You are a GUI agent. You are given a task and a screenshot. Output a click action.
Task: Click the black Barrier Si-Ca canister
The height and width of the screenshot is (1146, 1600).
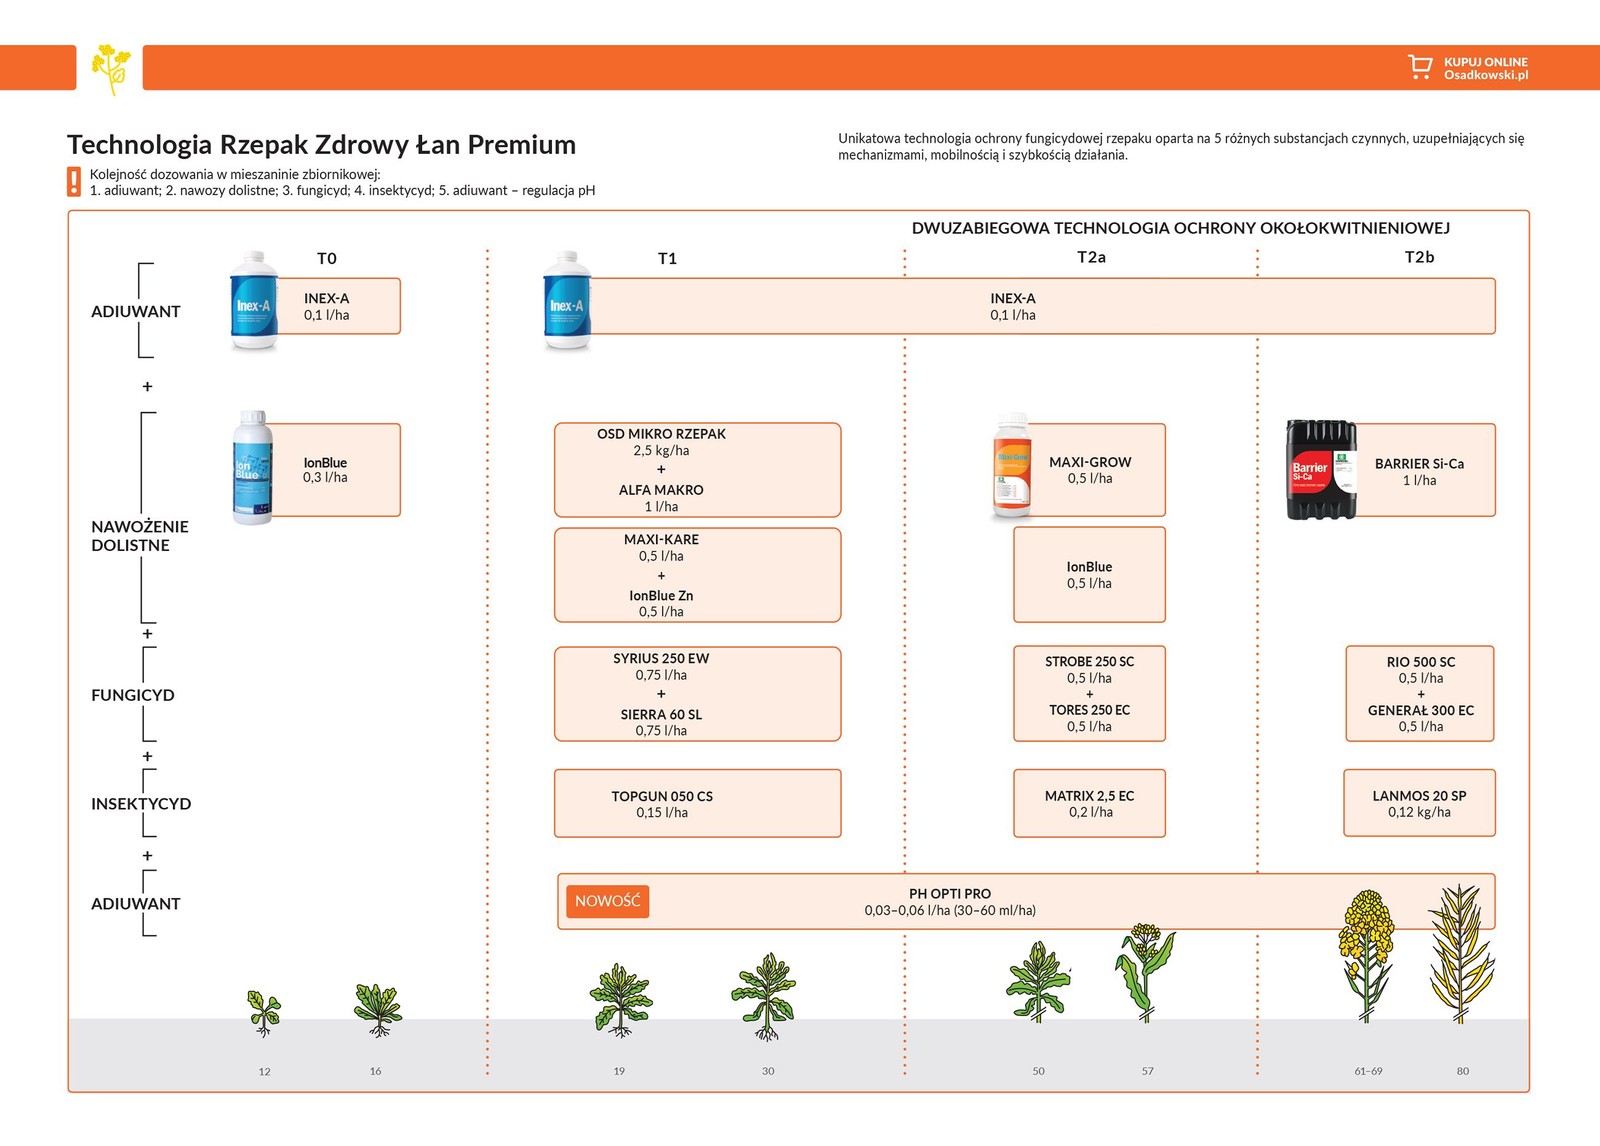(1321, 470)
